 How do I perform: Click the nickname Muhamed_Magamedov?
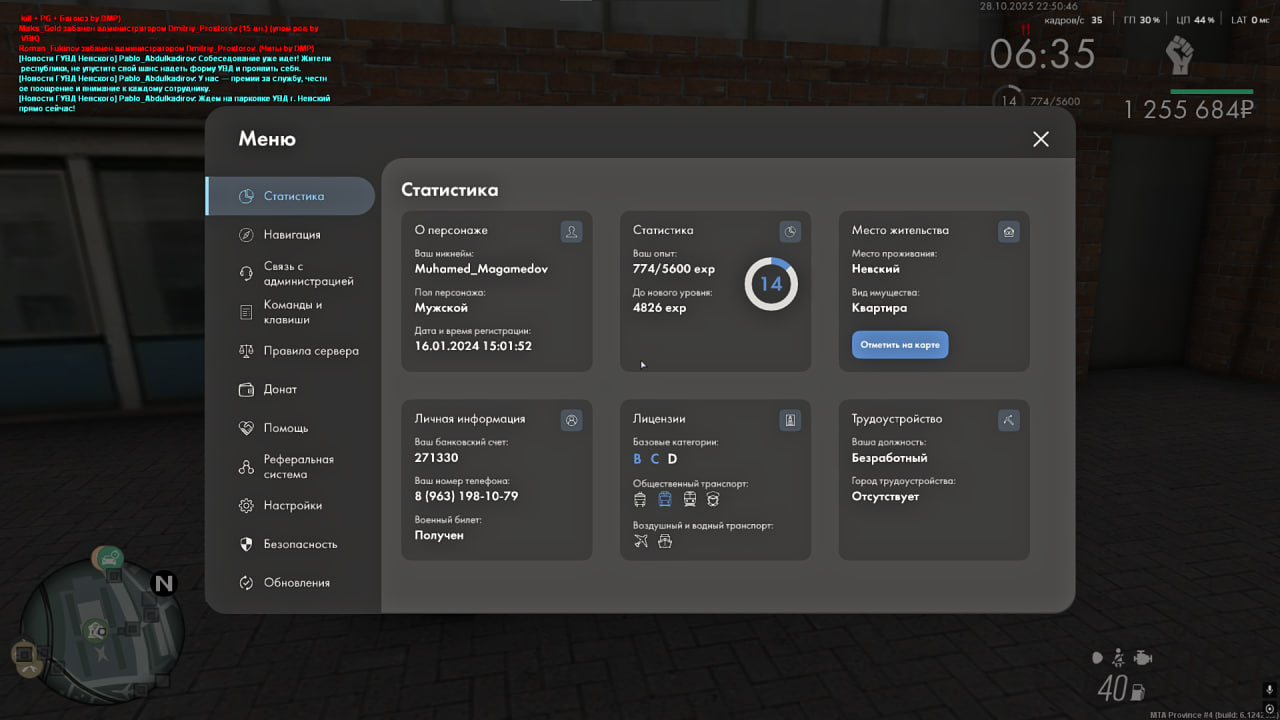coord(481,269)
